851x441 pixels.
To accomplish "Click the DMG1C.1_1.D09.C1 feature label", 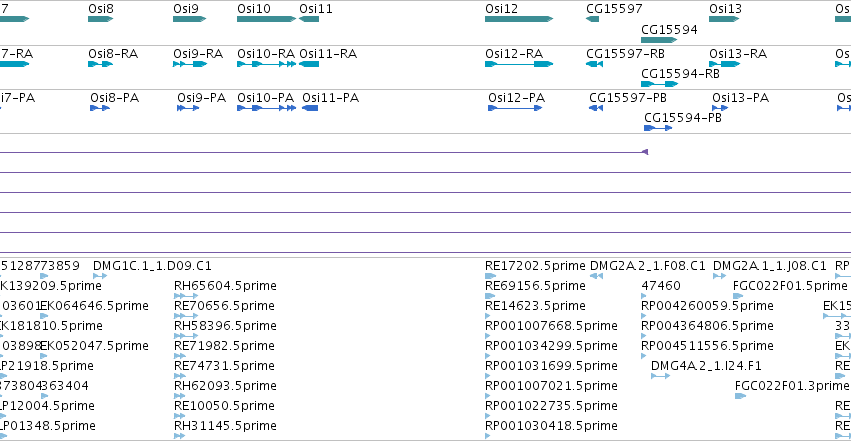I will 152,266.
